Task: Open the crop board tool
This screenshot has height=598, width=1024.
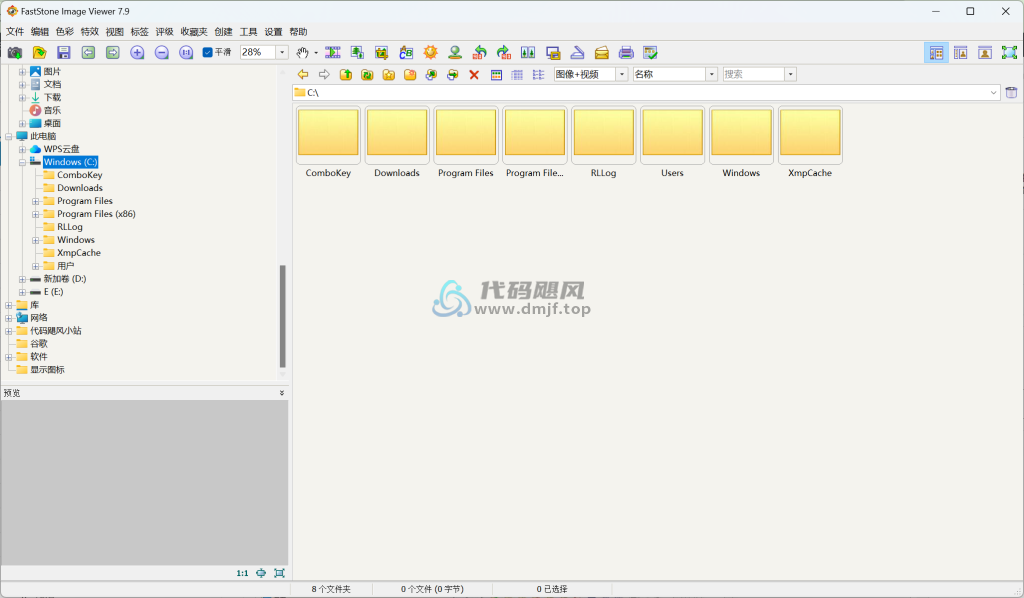Action: pyautogui.click(x=381, y=52)
